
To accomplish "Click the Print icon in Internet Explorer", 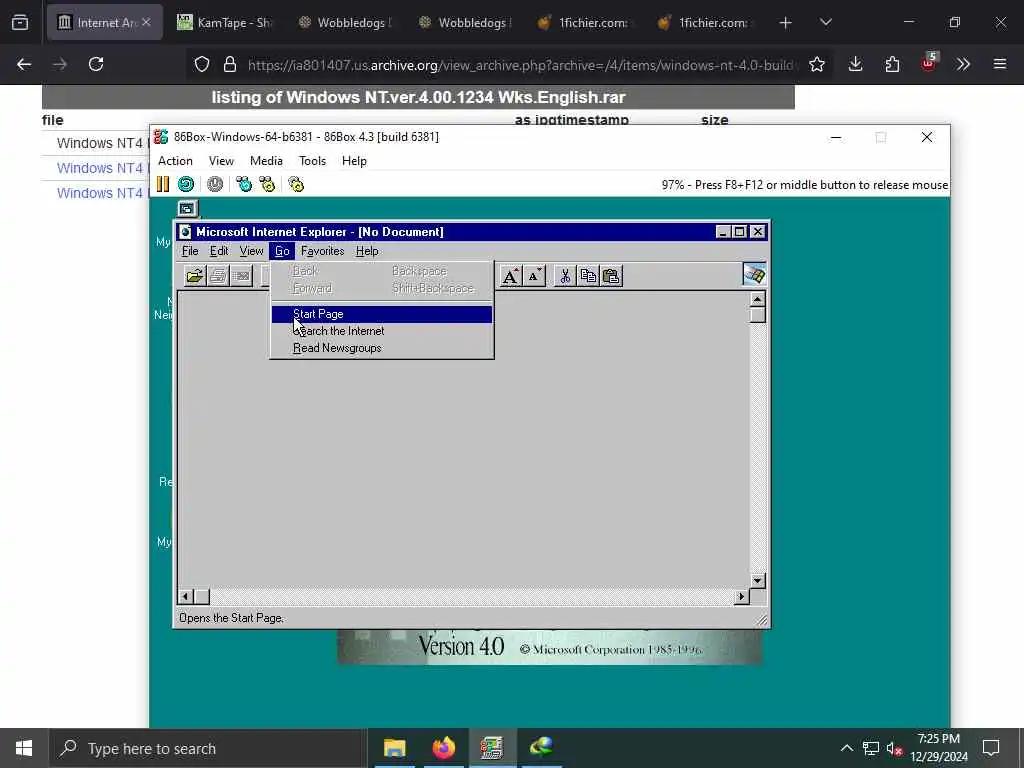I will (x=218, y=276).
